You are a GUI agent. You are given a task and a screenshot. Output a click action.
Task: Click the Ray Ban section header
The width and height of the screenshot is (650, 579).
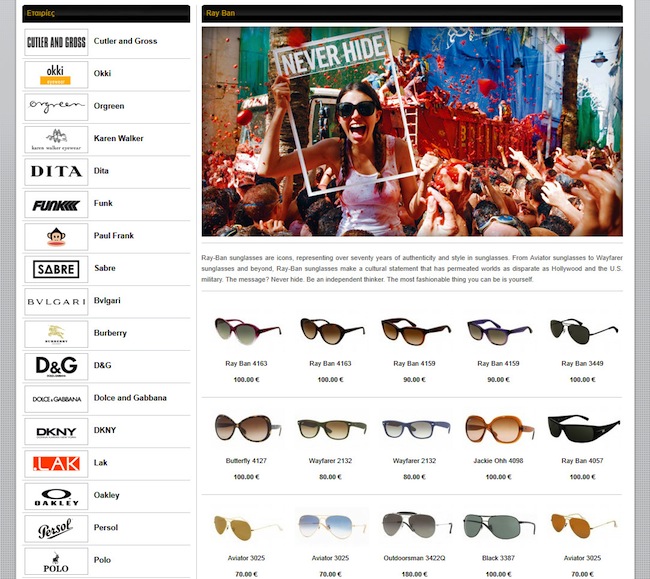coord(412,13)
